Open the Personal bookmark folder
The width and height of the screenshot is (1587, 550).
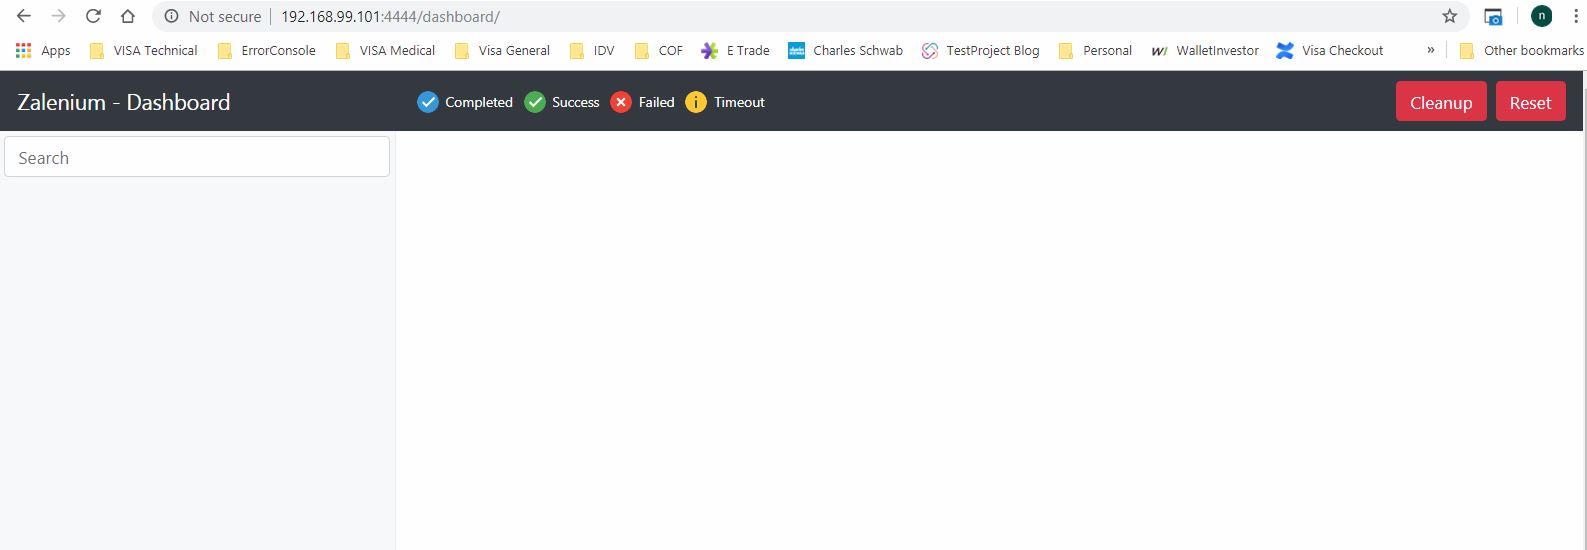tap(1095, 50)
